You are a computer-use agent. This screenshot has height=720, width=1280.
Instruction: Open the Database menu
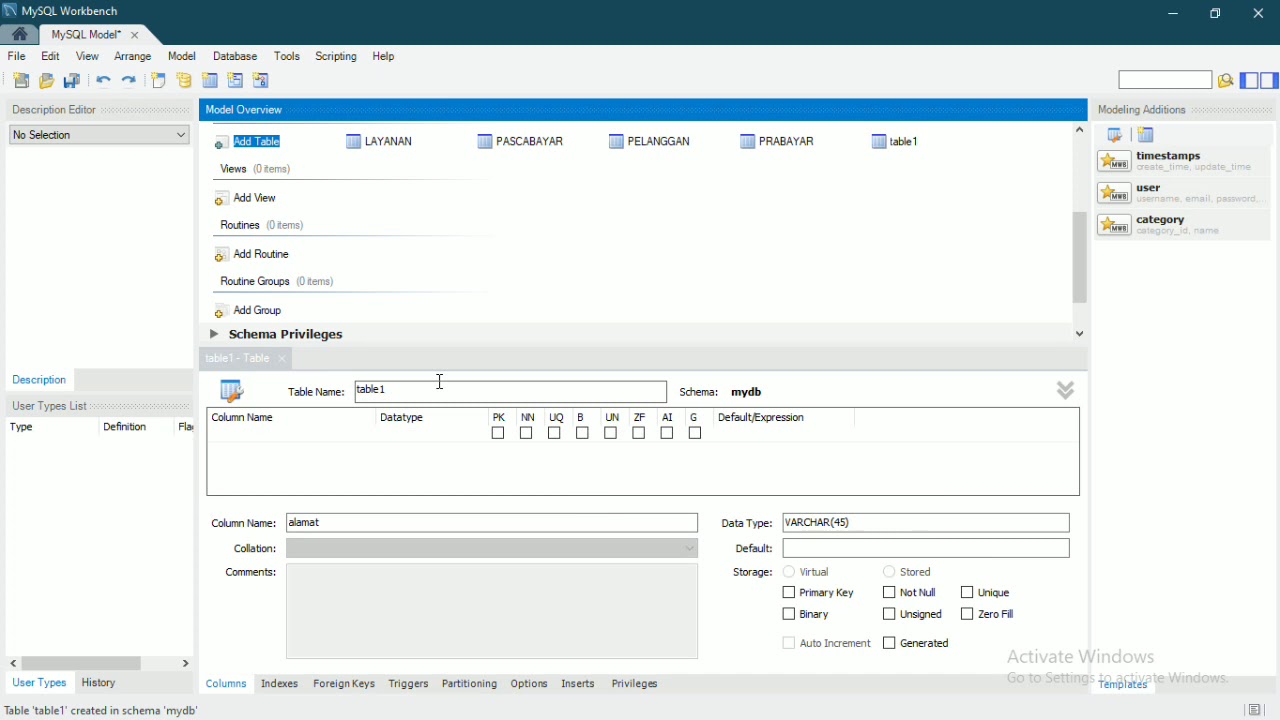[x=235, y=57]
